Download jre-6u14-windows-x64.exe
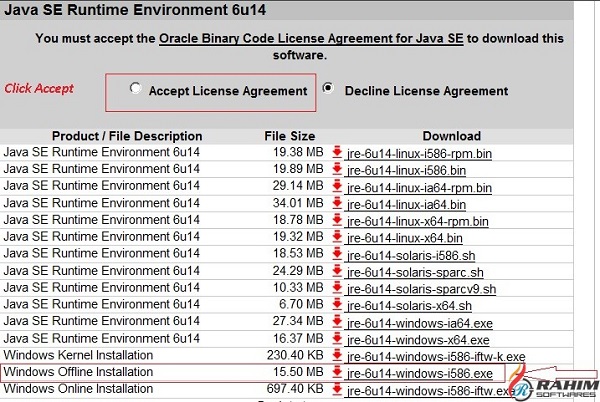 418,340
